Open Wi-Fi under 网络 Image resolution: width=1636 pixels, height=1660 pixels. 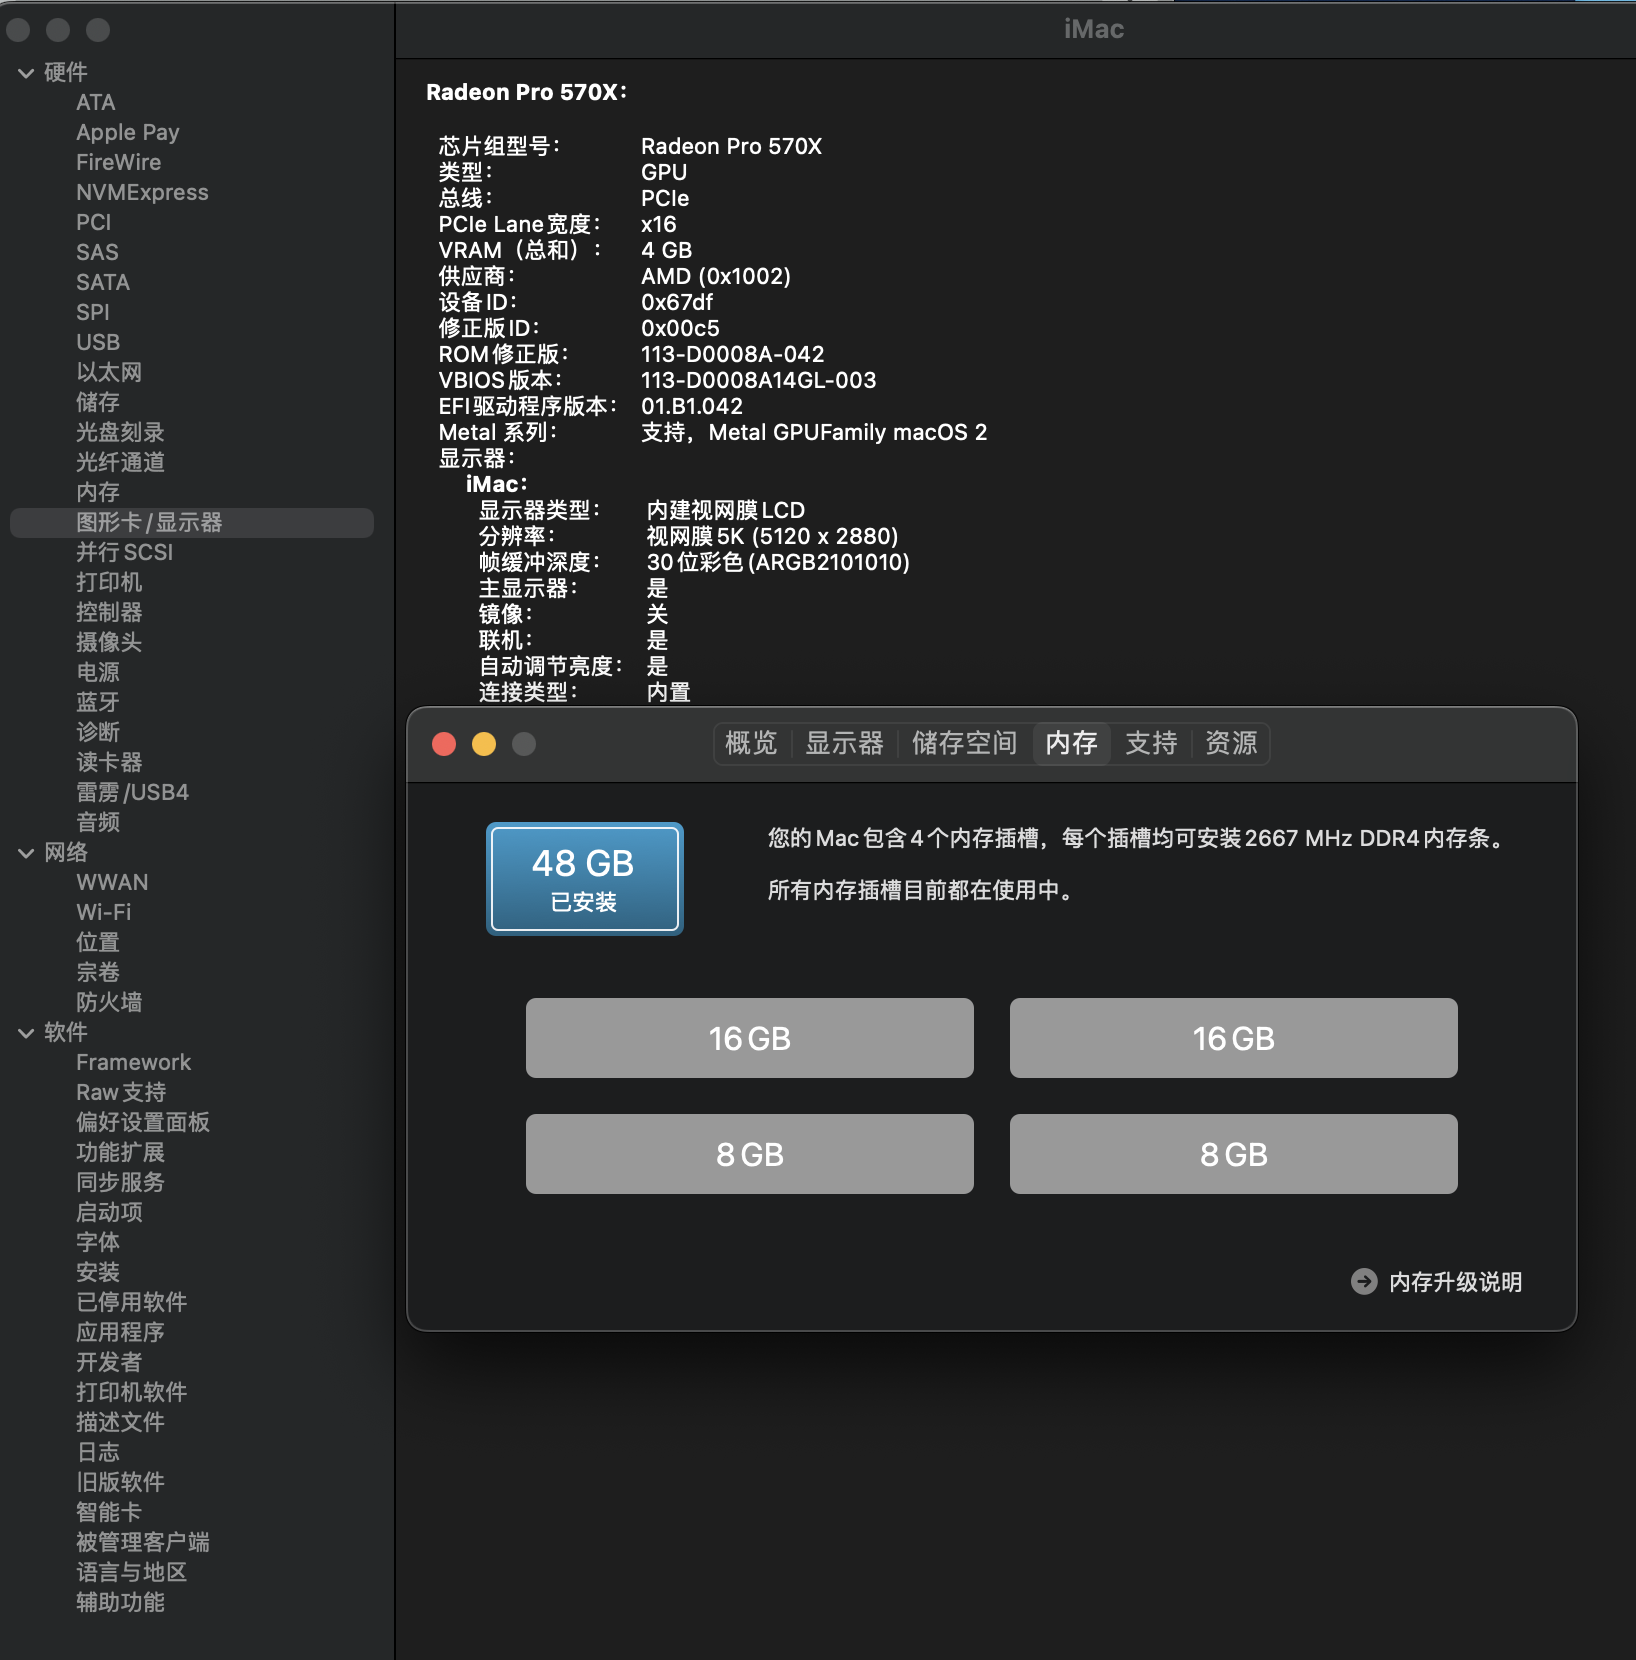tap(104, 912)
